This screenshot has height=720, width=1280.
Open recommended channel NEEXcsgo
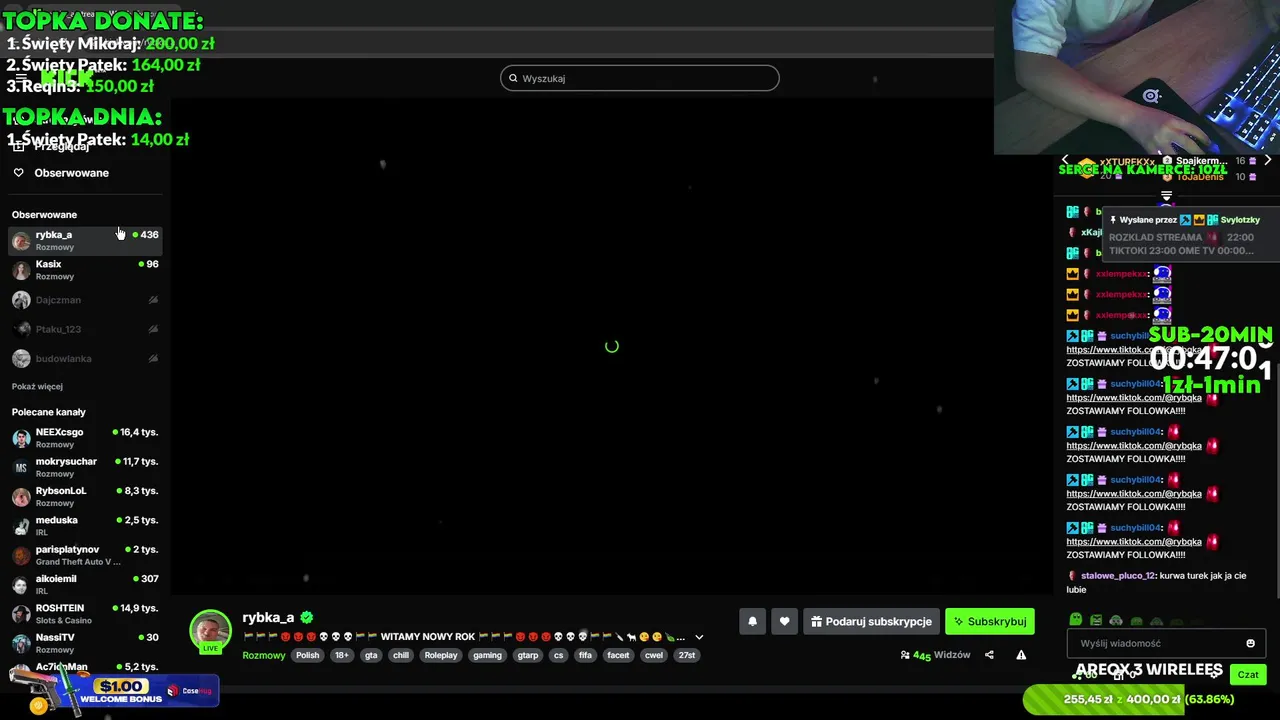pos(84,438)
